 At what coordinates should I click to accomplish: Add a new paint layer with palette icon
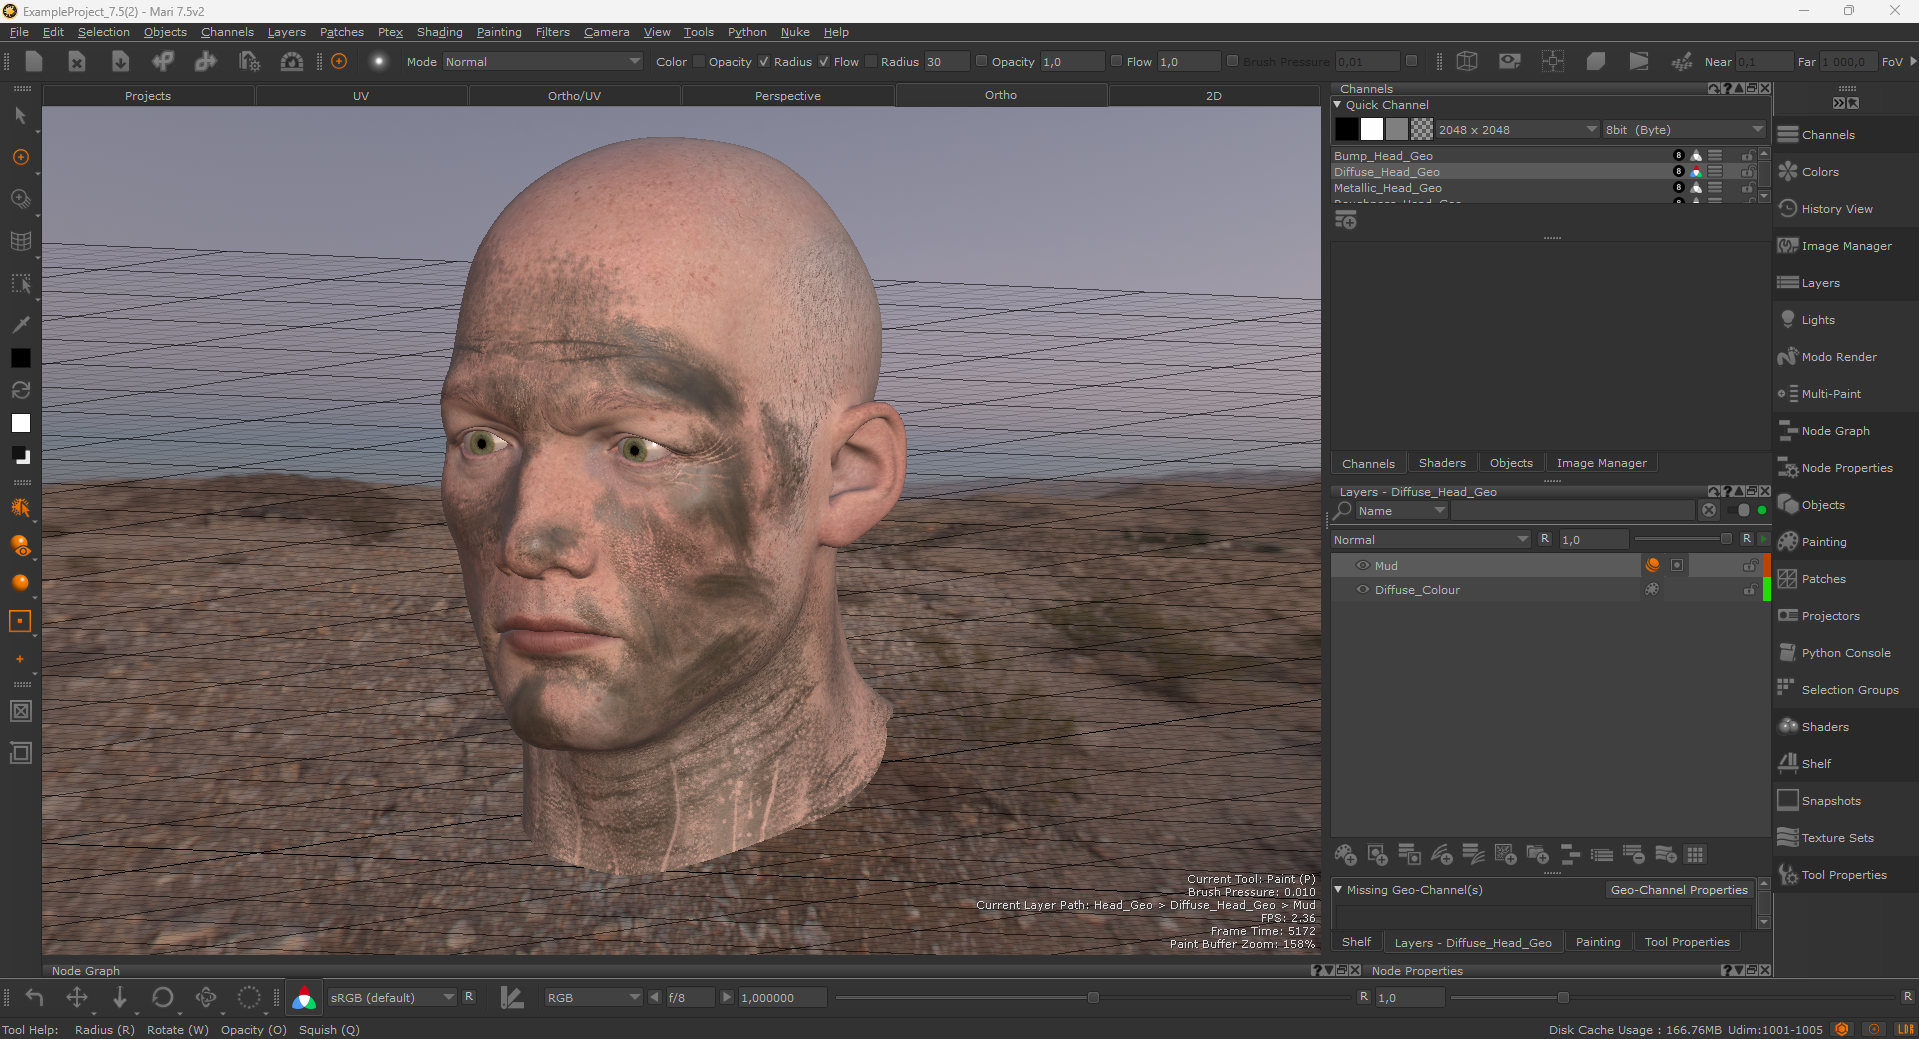(1345, 855)
